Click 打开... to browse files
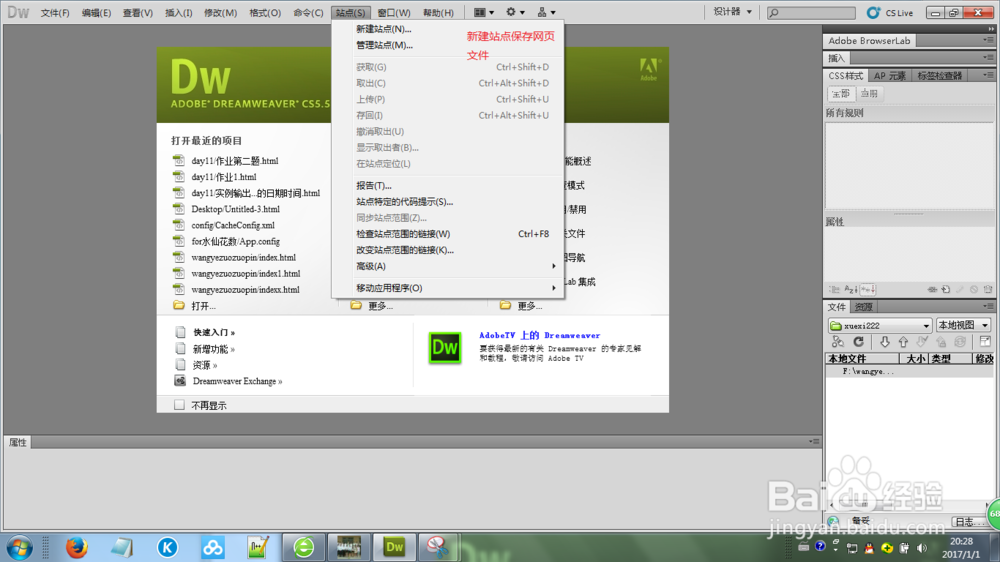Image resolution: width=1000 pixels, height=562 pixels. click(203, 306)
